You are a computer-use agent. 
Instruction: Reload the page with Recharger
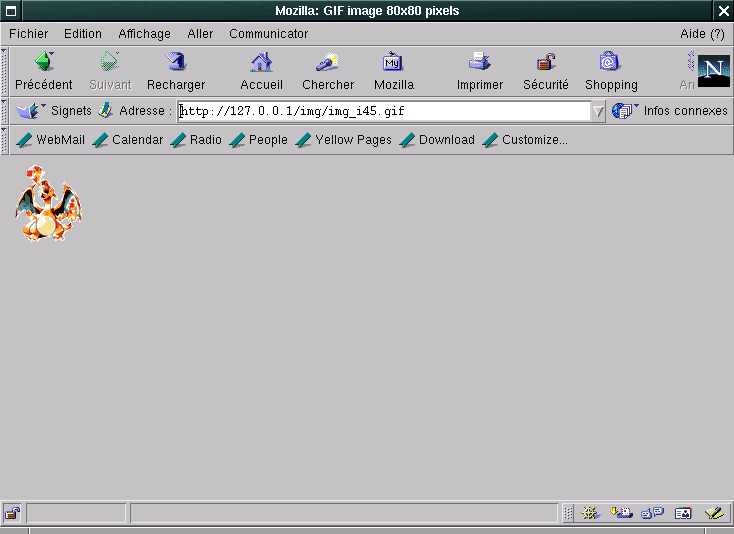tap(176, 63)
